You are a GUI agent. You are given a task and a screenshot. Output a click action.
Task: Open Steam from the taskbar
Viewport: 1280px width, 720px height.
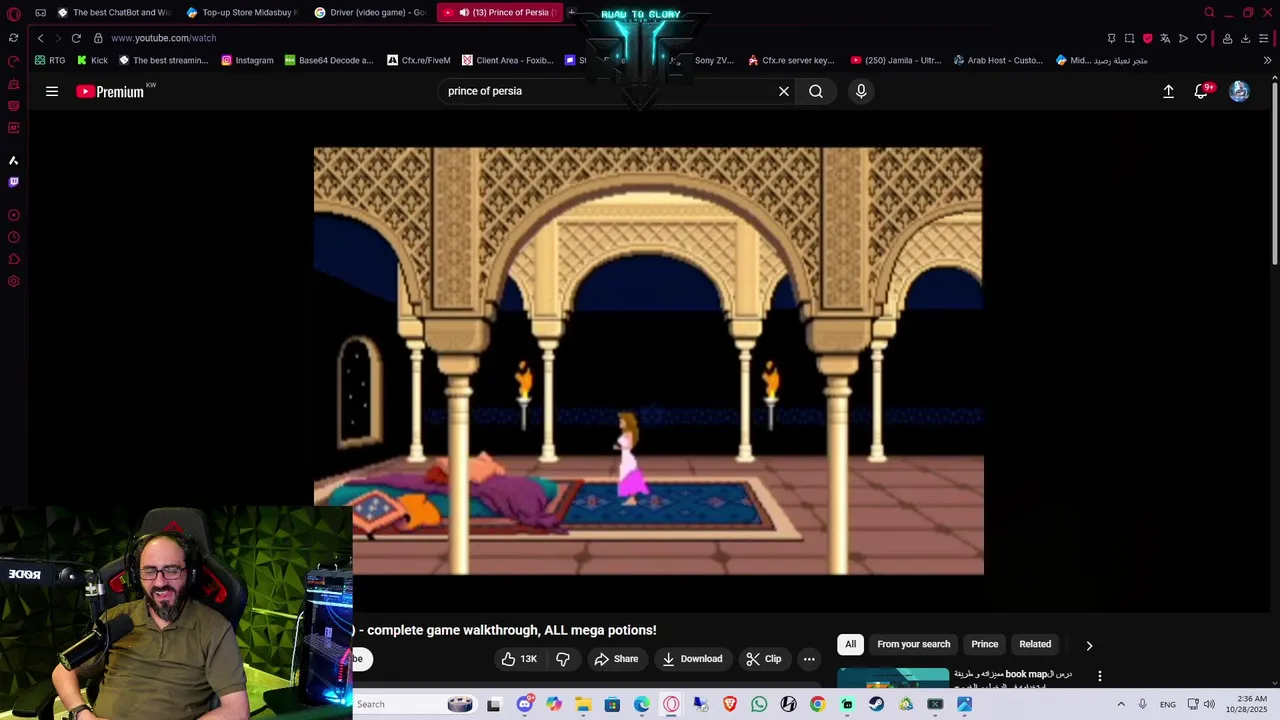876,705
